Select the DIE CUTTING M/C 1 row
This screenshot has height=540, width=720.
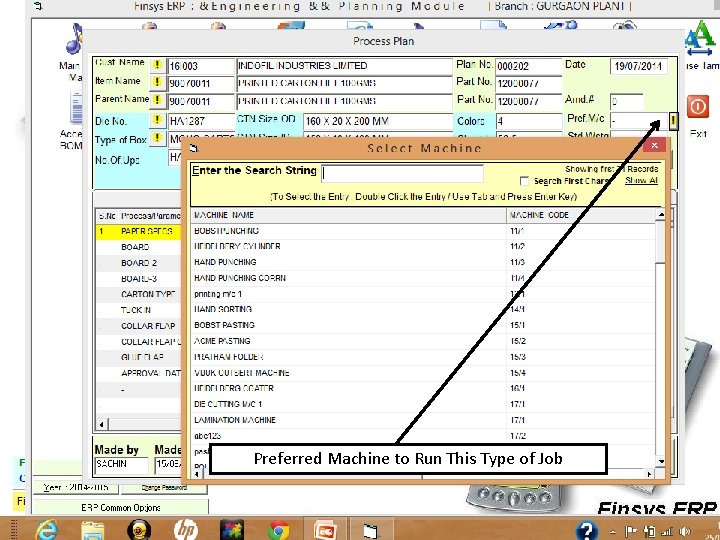click(423, 404)
